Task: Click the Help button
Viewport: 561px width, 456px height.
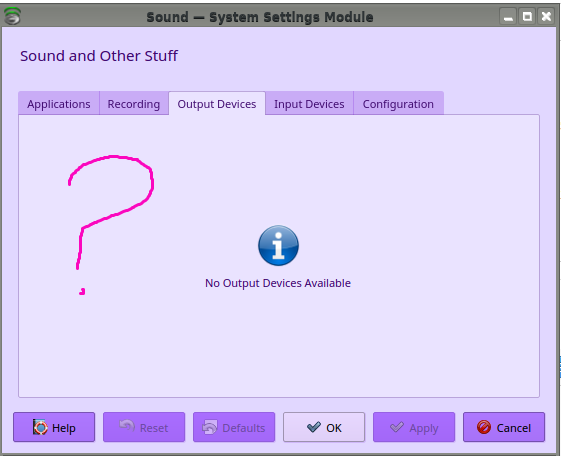Action: click(54, 427)
